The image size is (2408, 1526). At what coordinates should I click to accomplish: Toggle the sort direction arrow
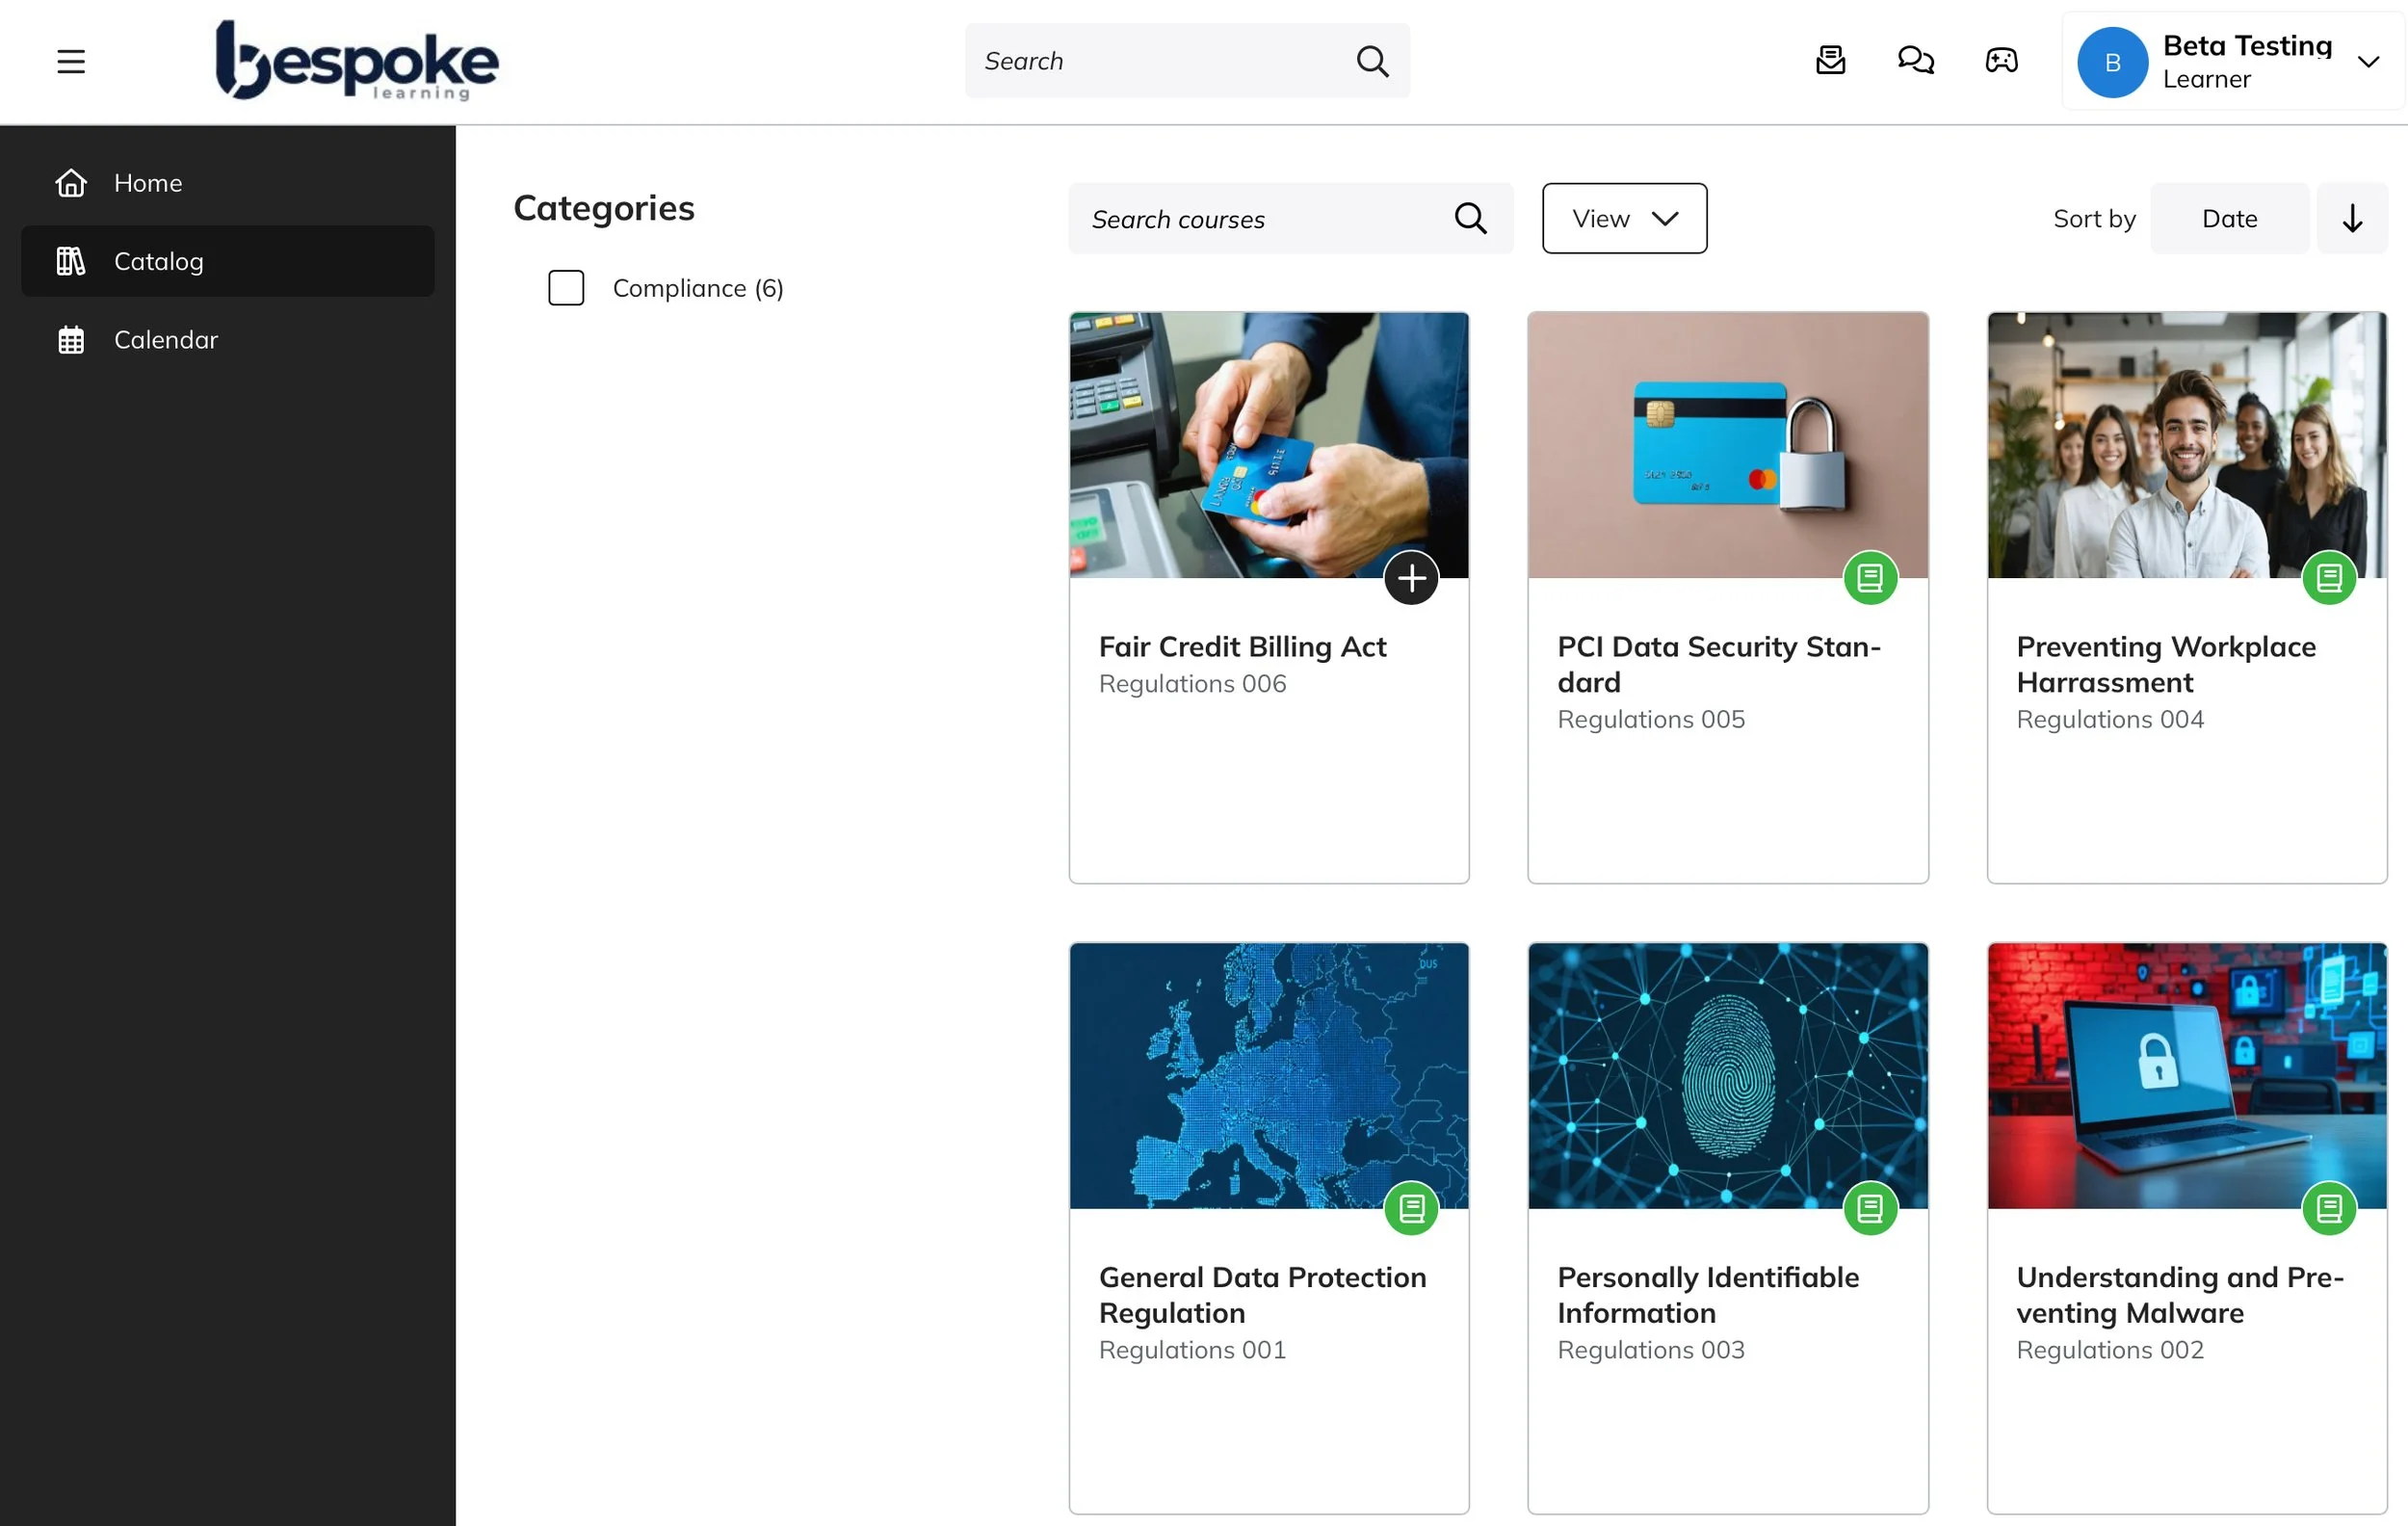tap(2352, 218)
